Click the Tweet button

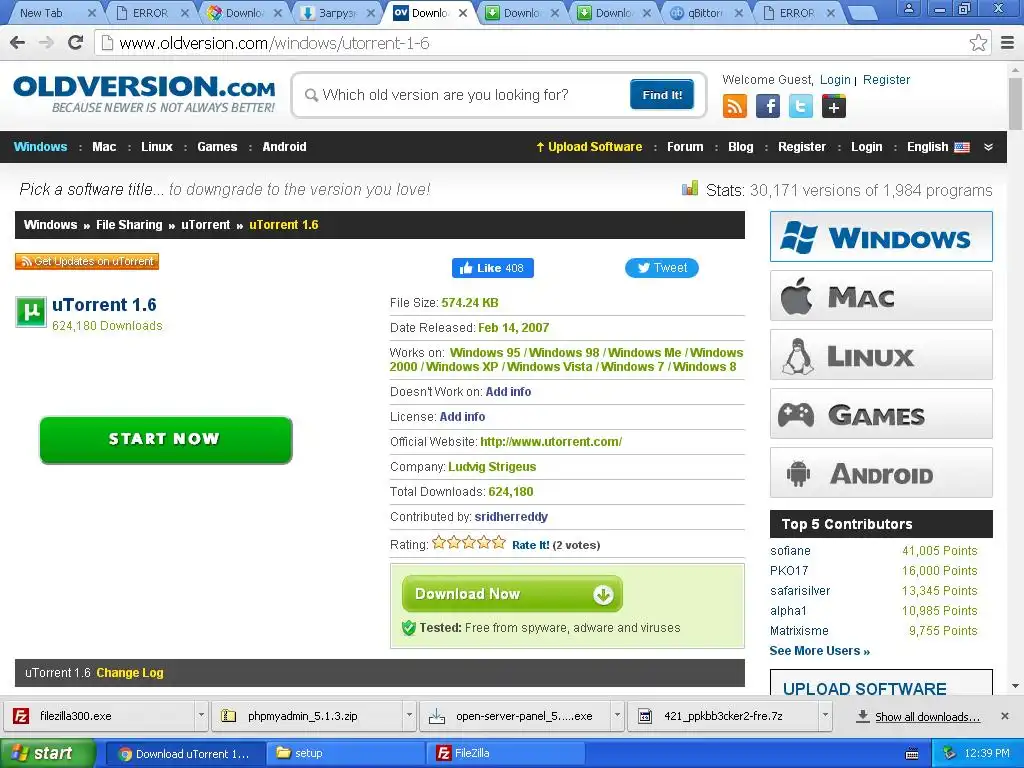coord(662,268)
